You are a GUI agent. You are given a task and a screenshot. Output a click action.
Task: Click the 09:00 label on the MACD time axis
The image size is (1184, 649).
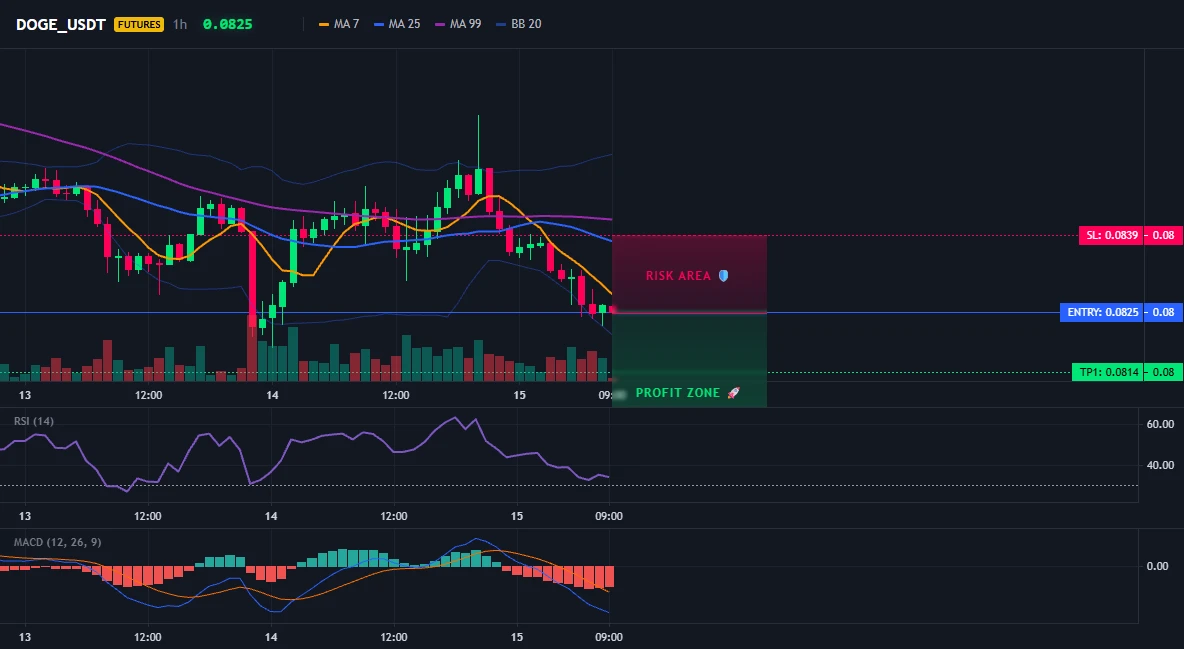tap(609, 637)
